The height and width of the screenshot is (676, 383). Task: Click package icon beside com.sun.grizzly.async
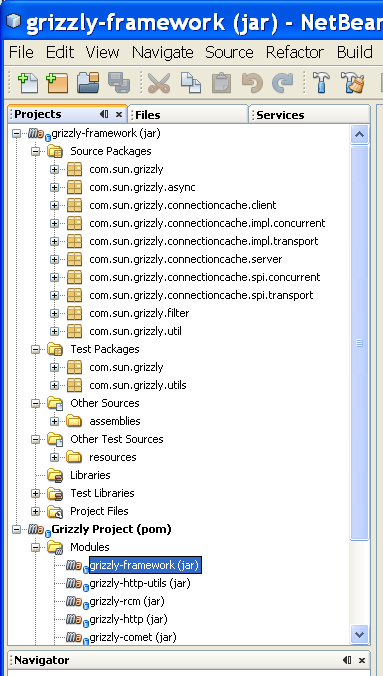coord(74,187)
